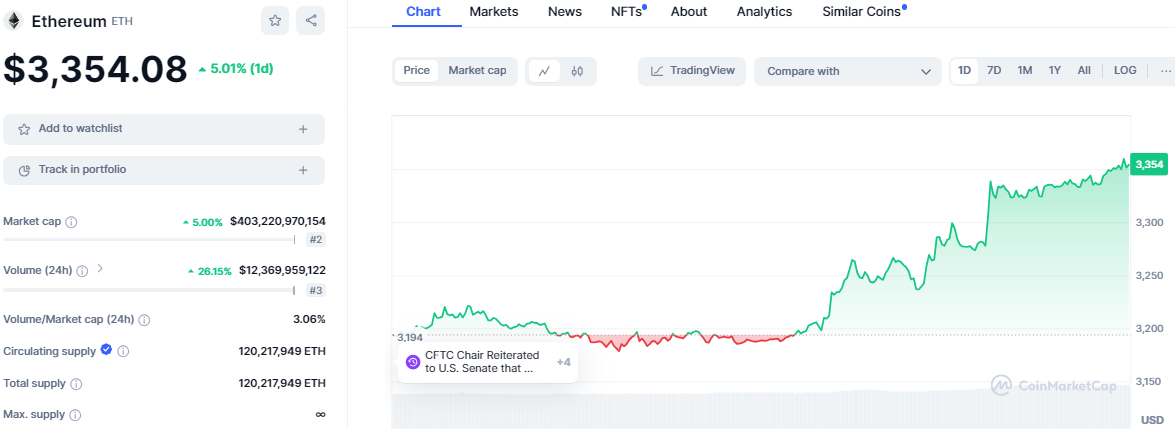
Task: Toggle the LOG scale option
Action: click(1125, 70)
